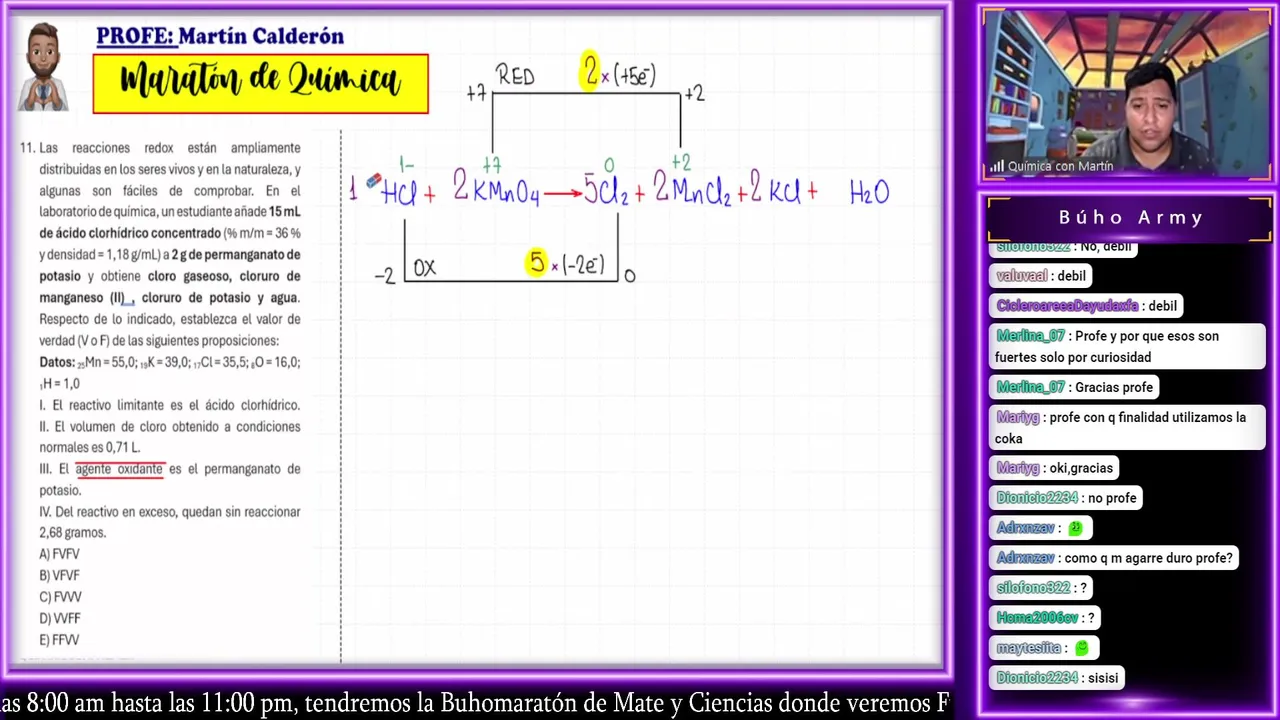Click the yellow-highlighted 2 in the RED bracket

pos(590,72)
